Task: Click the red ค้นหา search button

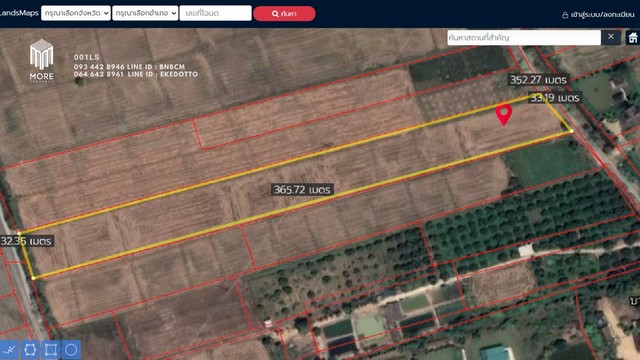Action: pyautogui.click(x=284, y=13)
